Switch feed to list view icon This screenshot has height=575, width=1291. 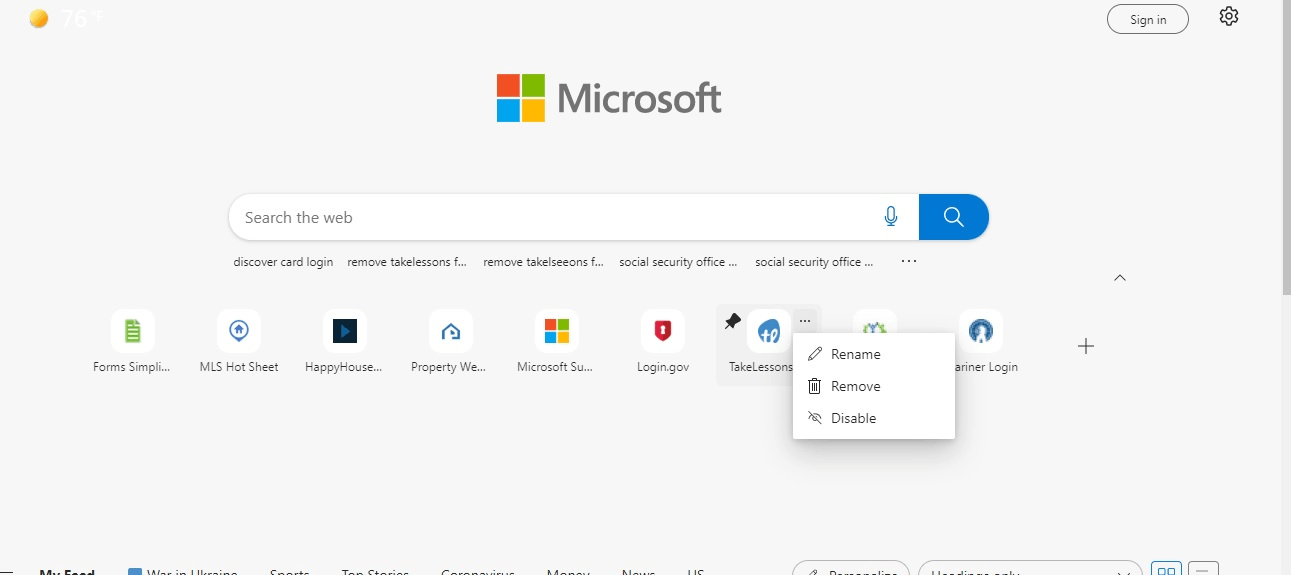(1203, 569)
